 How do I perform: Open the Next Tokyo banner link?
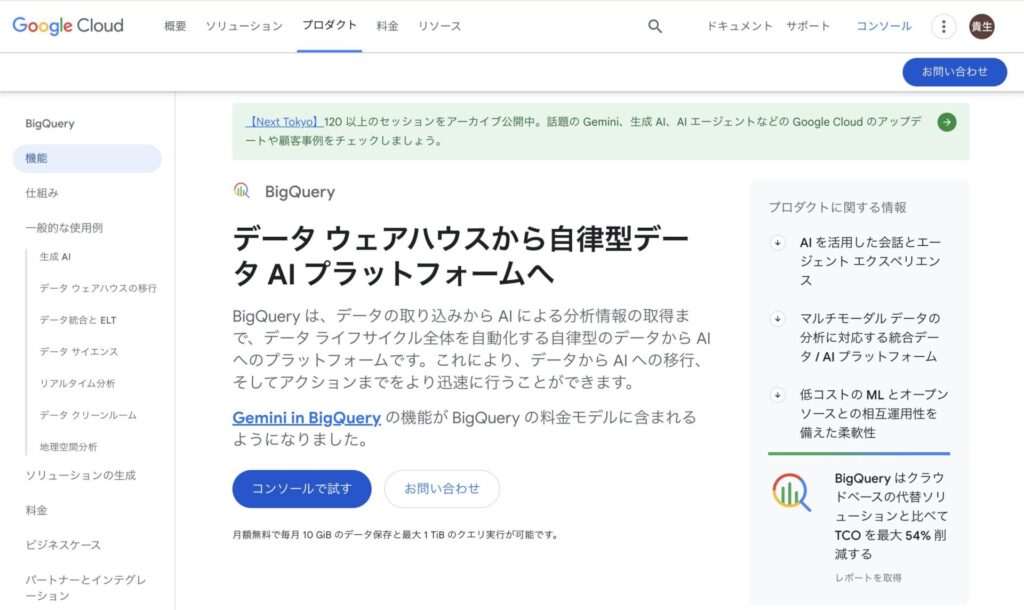pos(284,121)
